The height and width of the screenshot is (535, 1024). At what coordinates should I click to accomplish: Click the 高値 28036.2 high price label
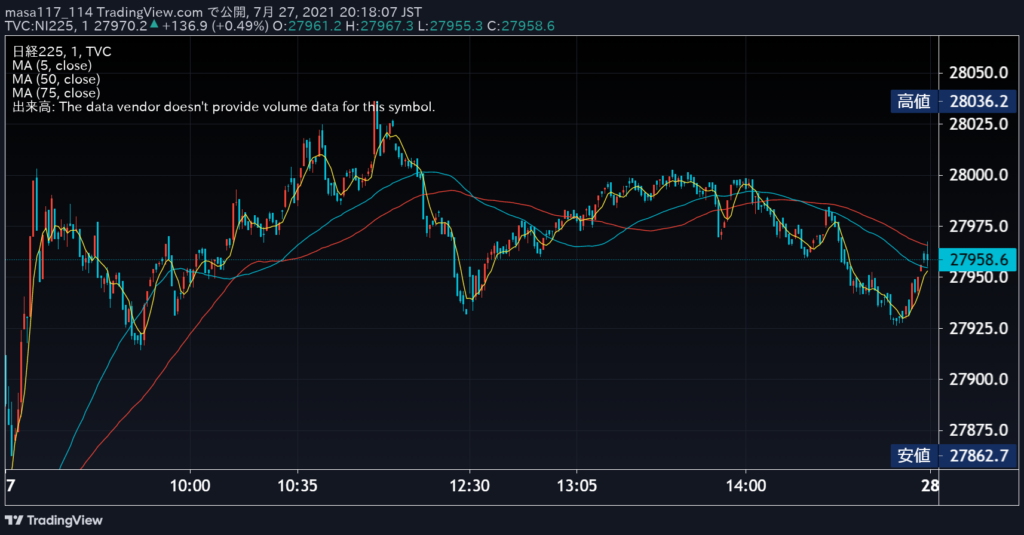(953, 101)
